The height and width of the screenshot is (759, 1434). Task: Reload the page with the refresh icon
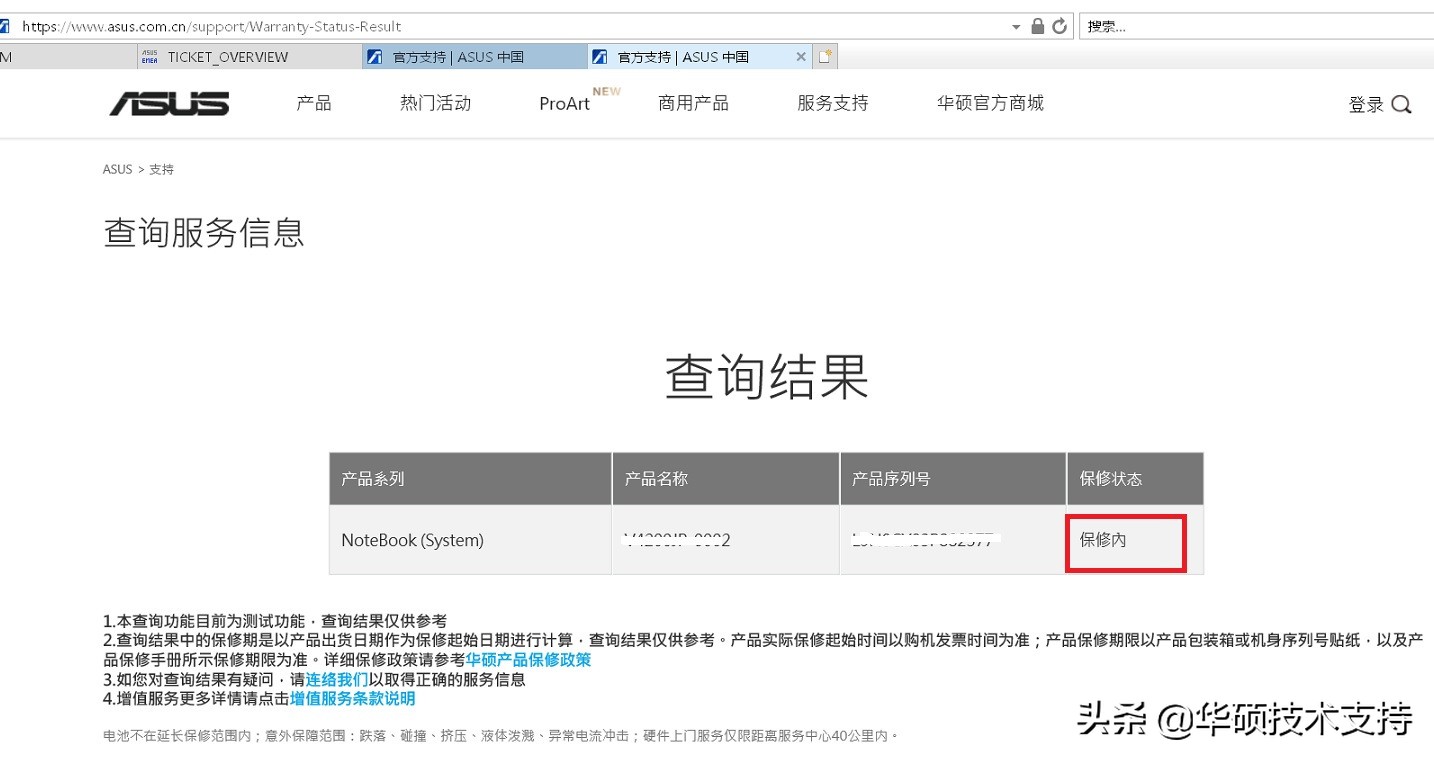[x=1060, y=25]
